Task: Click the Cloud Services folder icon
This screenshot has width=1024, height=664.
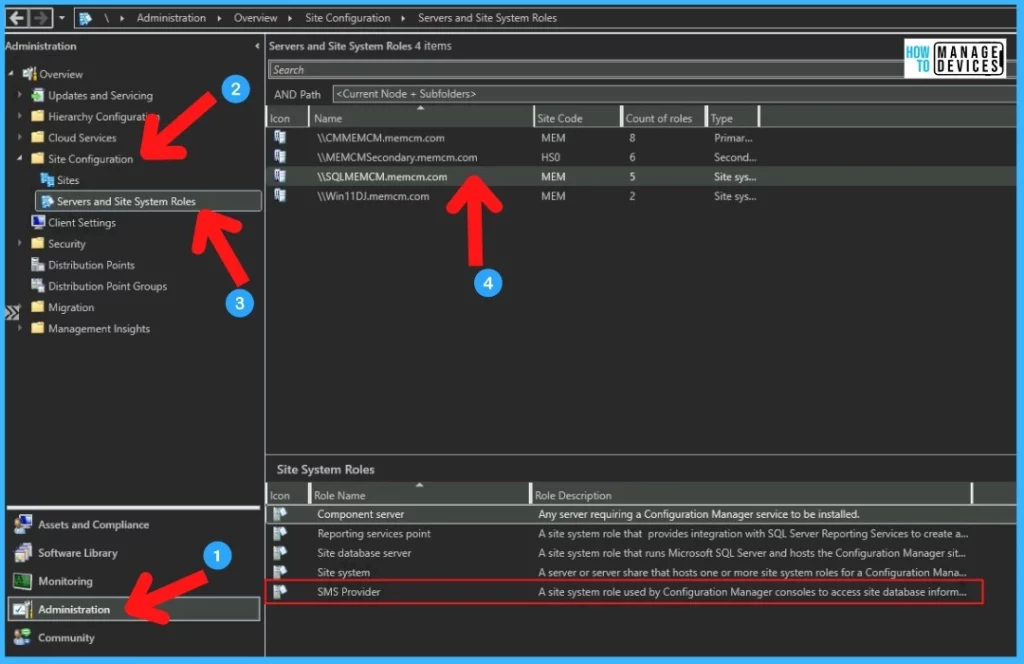Action: (38, 137)
